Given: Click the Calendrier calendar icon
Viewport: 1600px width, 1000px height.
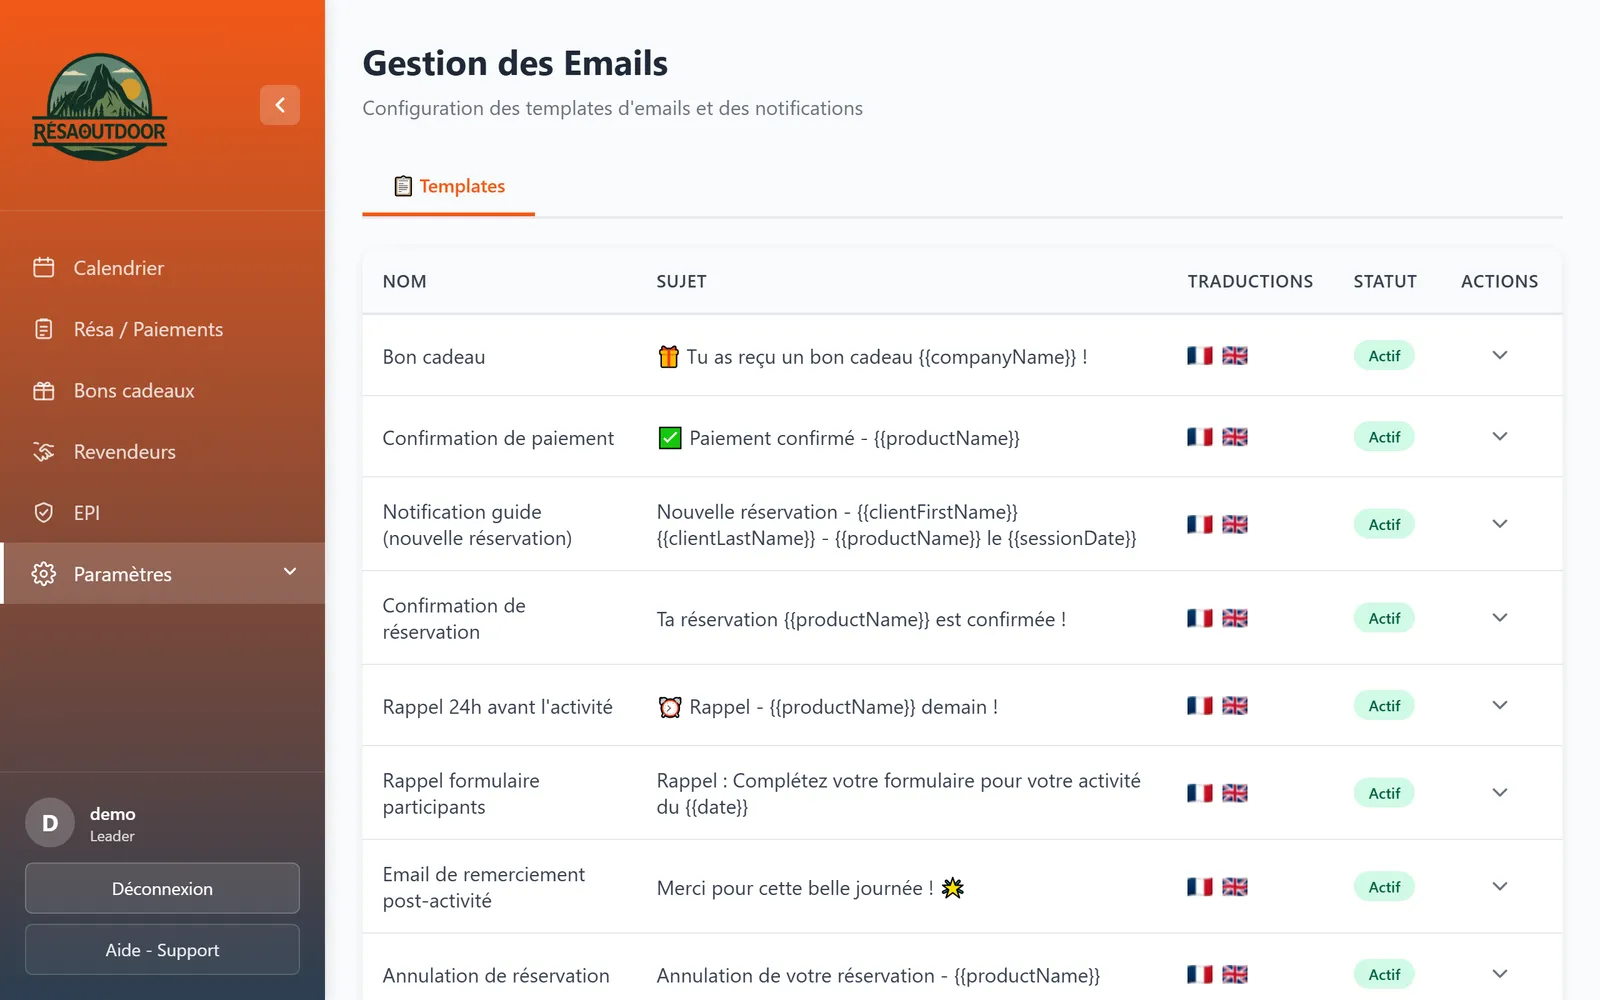Looking at the screenshot, I should (x=43, y=267).
